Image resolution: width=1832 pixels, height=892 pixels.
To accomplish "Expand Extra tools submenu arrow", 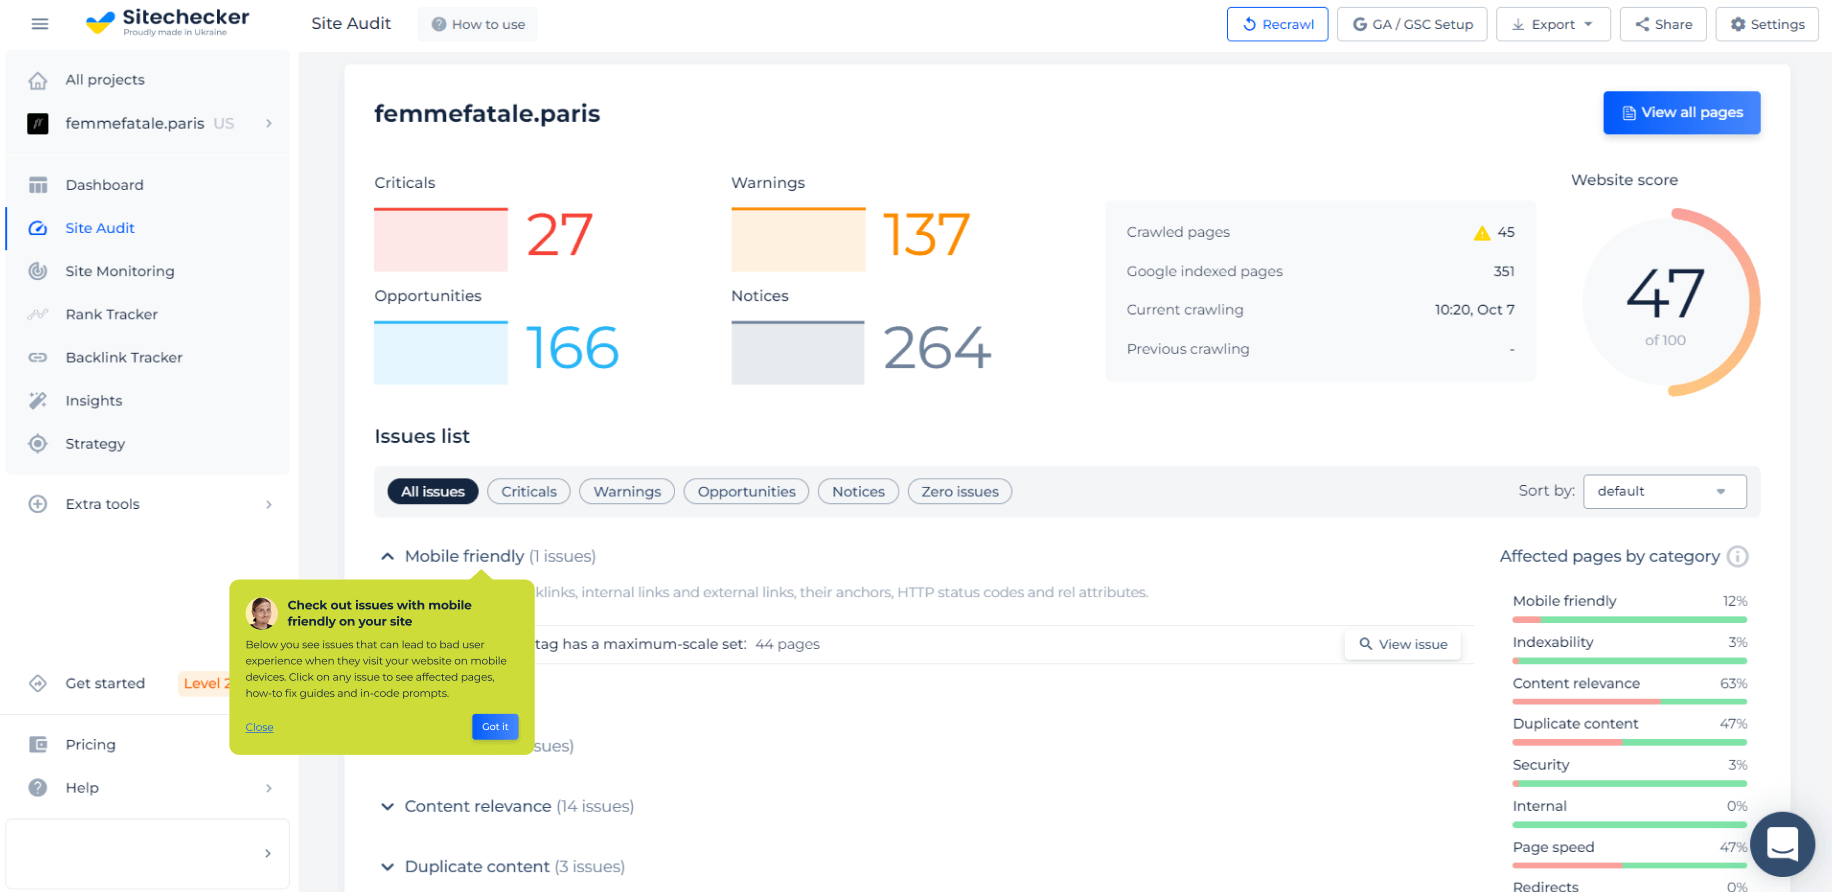I will click(269, 504).
